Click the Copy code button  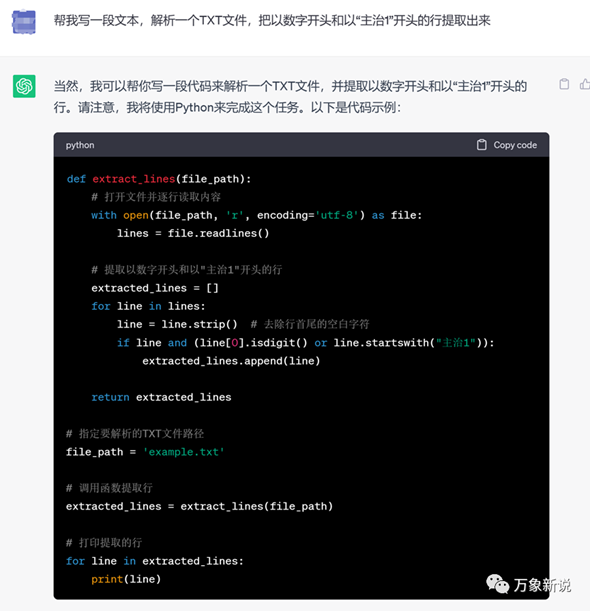pos(507,145)
